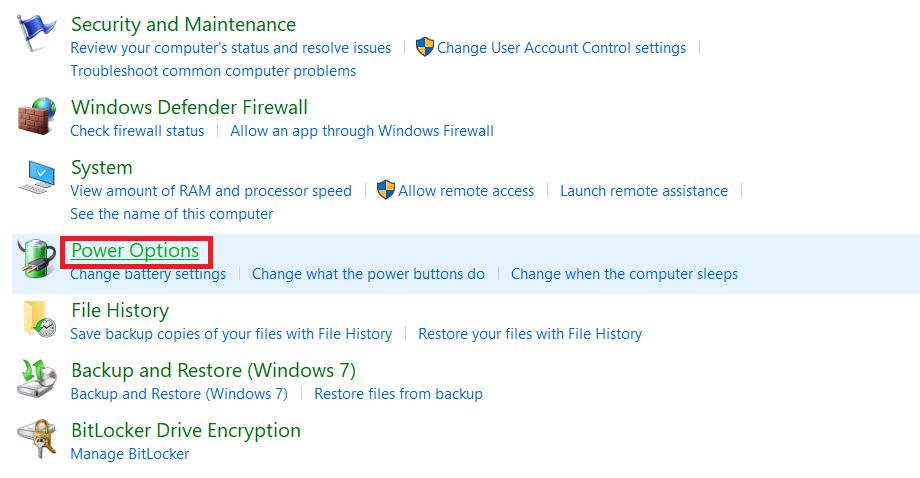The image size is (920, 478).
Task: Open Troubleshoot common computer problems link
Action: click(213, 71)
